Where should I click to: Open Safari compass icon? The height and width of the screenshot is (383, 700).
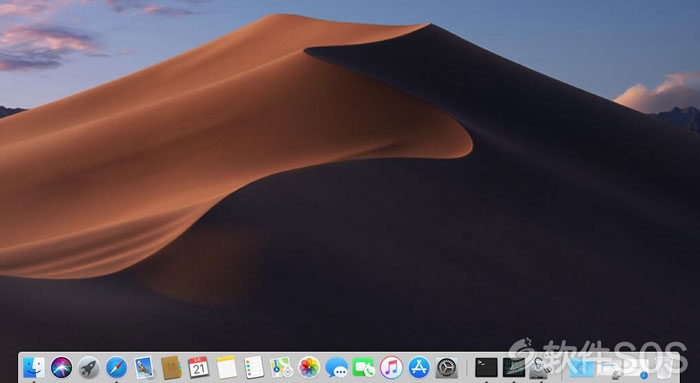pyautogui.click(x=117, y=367)
